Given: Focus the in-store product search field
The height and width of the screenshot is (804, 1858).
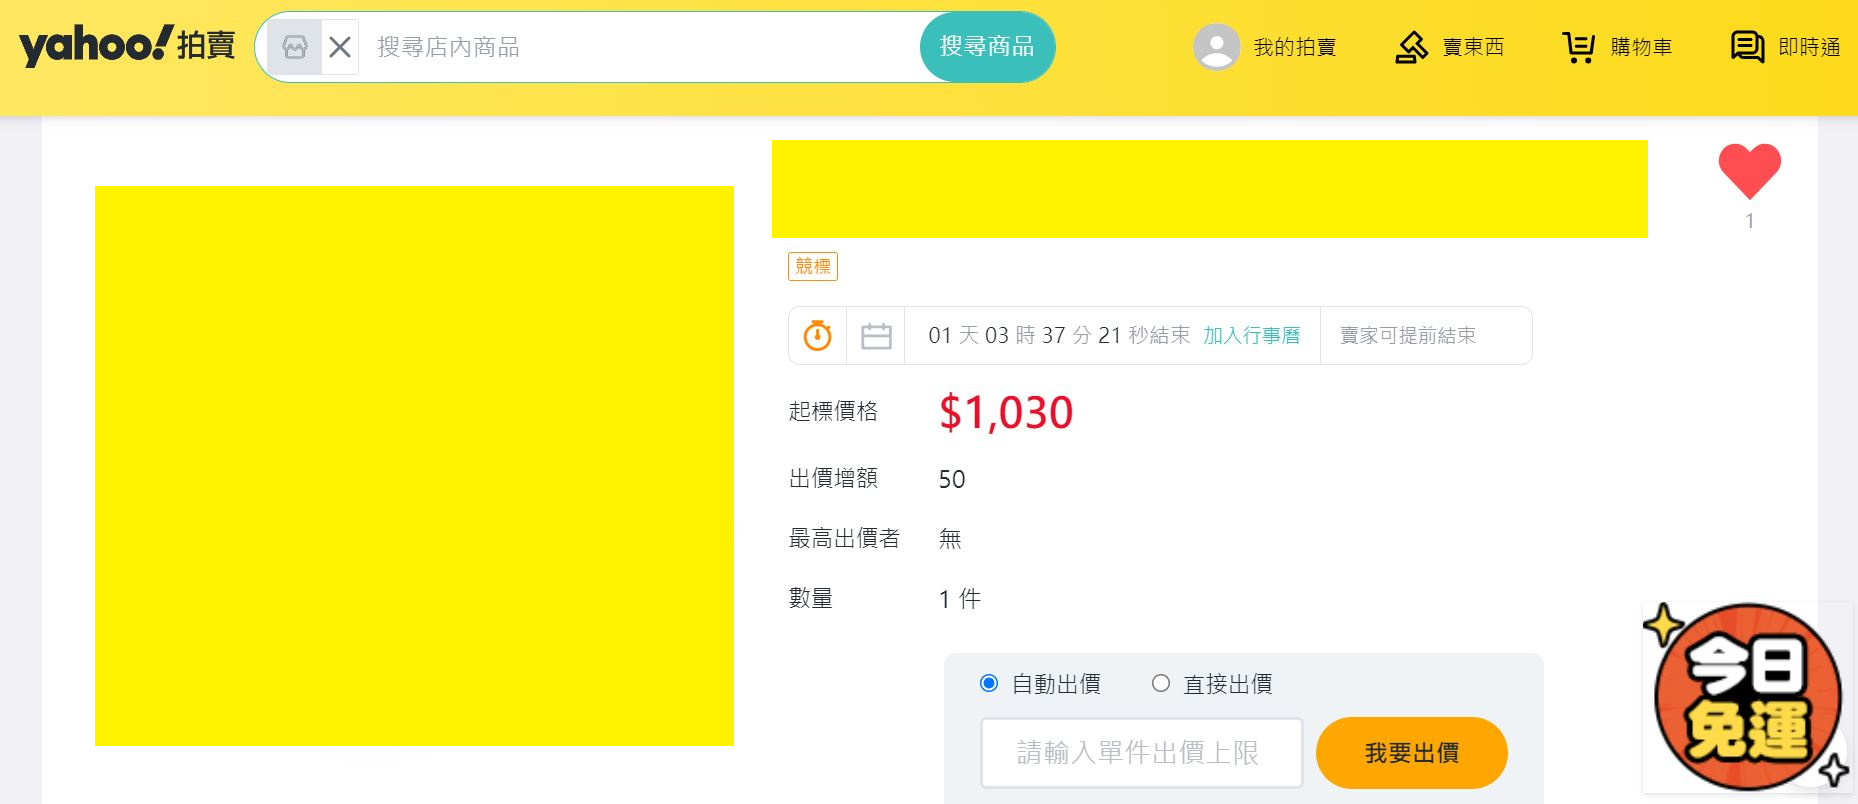Looking at the screenshot, I should (639, 47).
